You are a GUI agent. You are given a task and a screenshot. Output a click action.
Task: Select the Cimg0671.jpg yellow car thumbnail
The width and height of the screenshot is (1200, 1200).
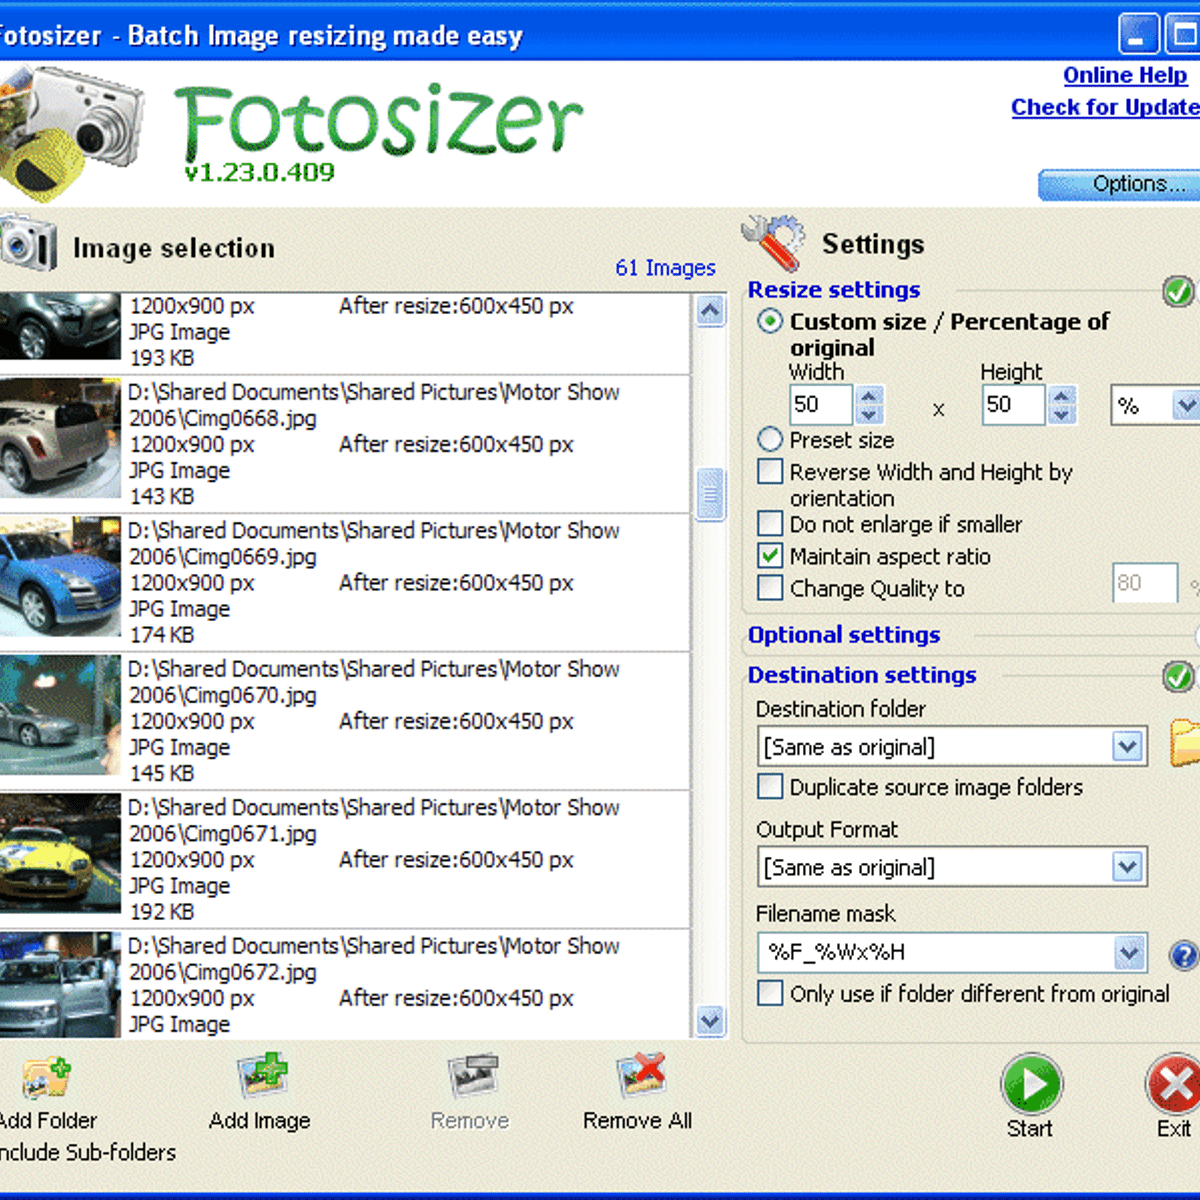click(60, 854)
